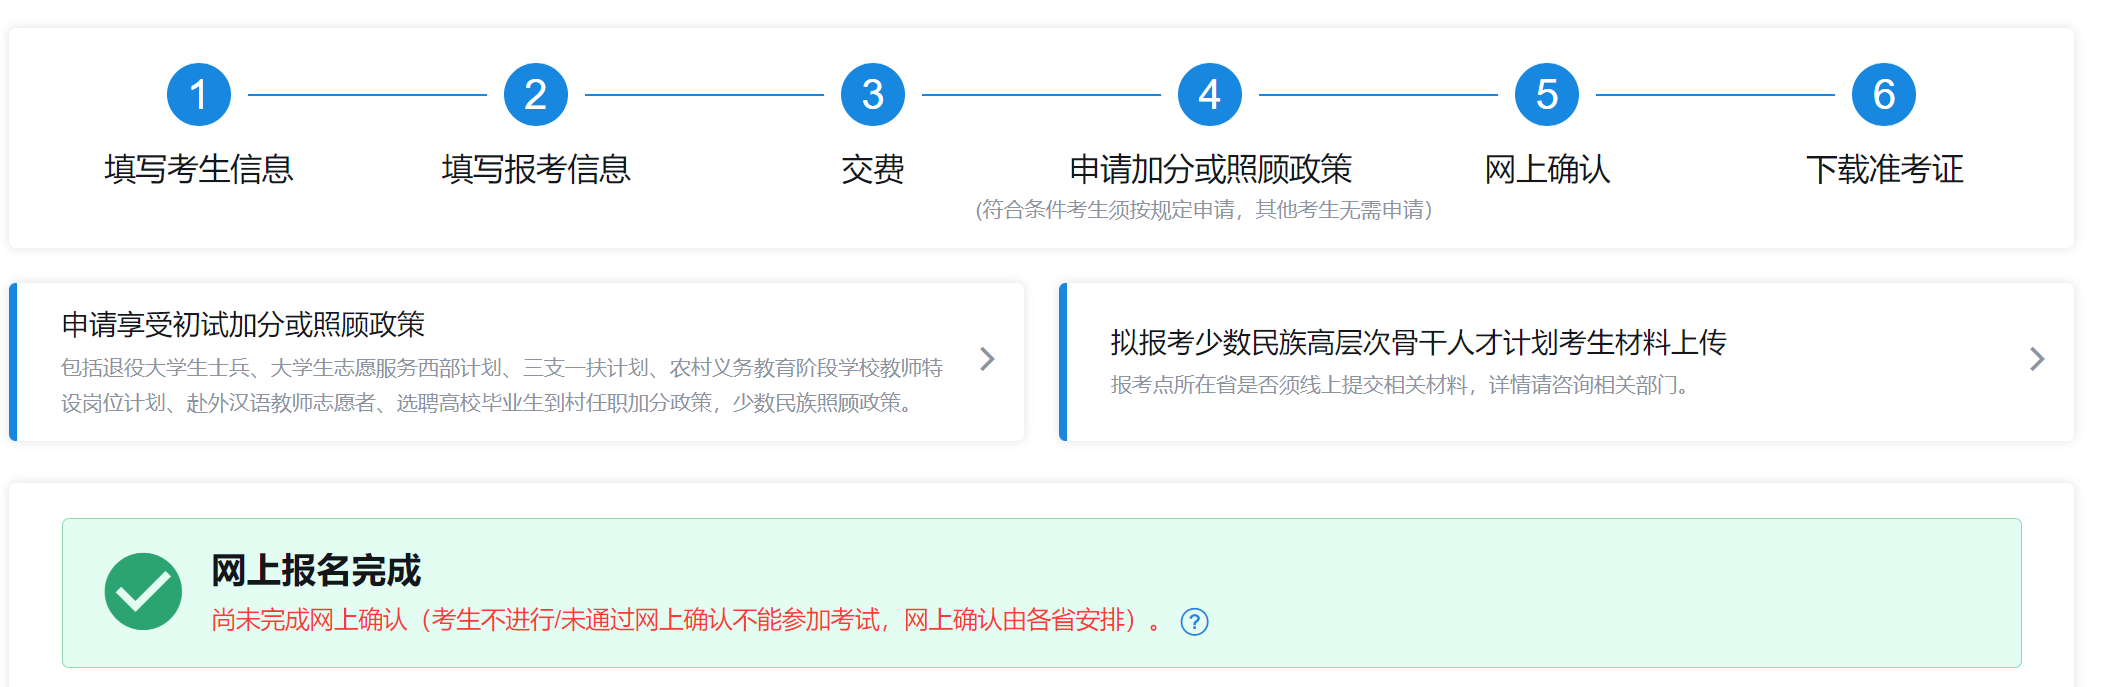Click step 2 circle icon

click(535, 95)
